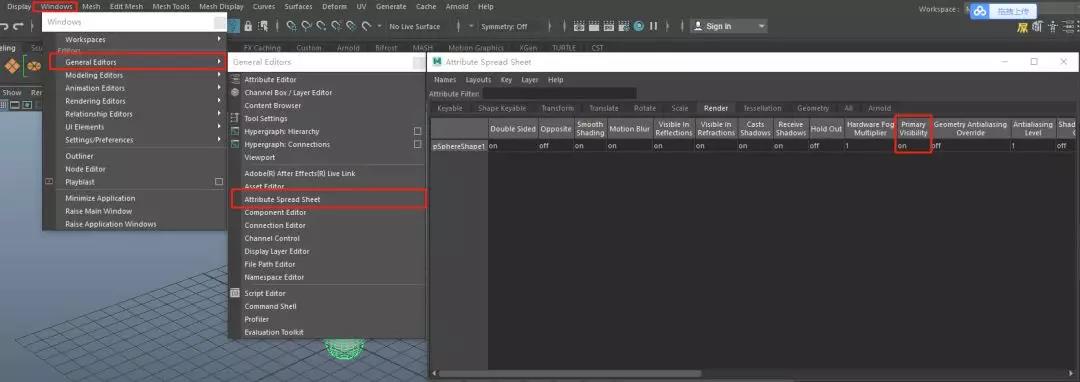
Task: Open Hypergraph: Connections option box
Action: pos(417,145)
